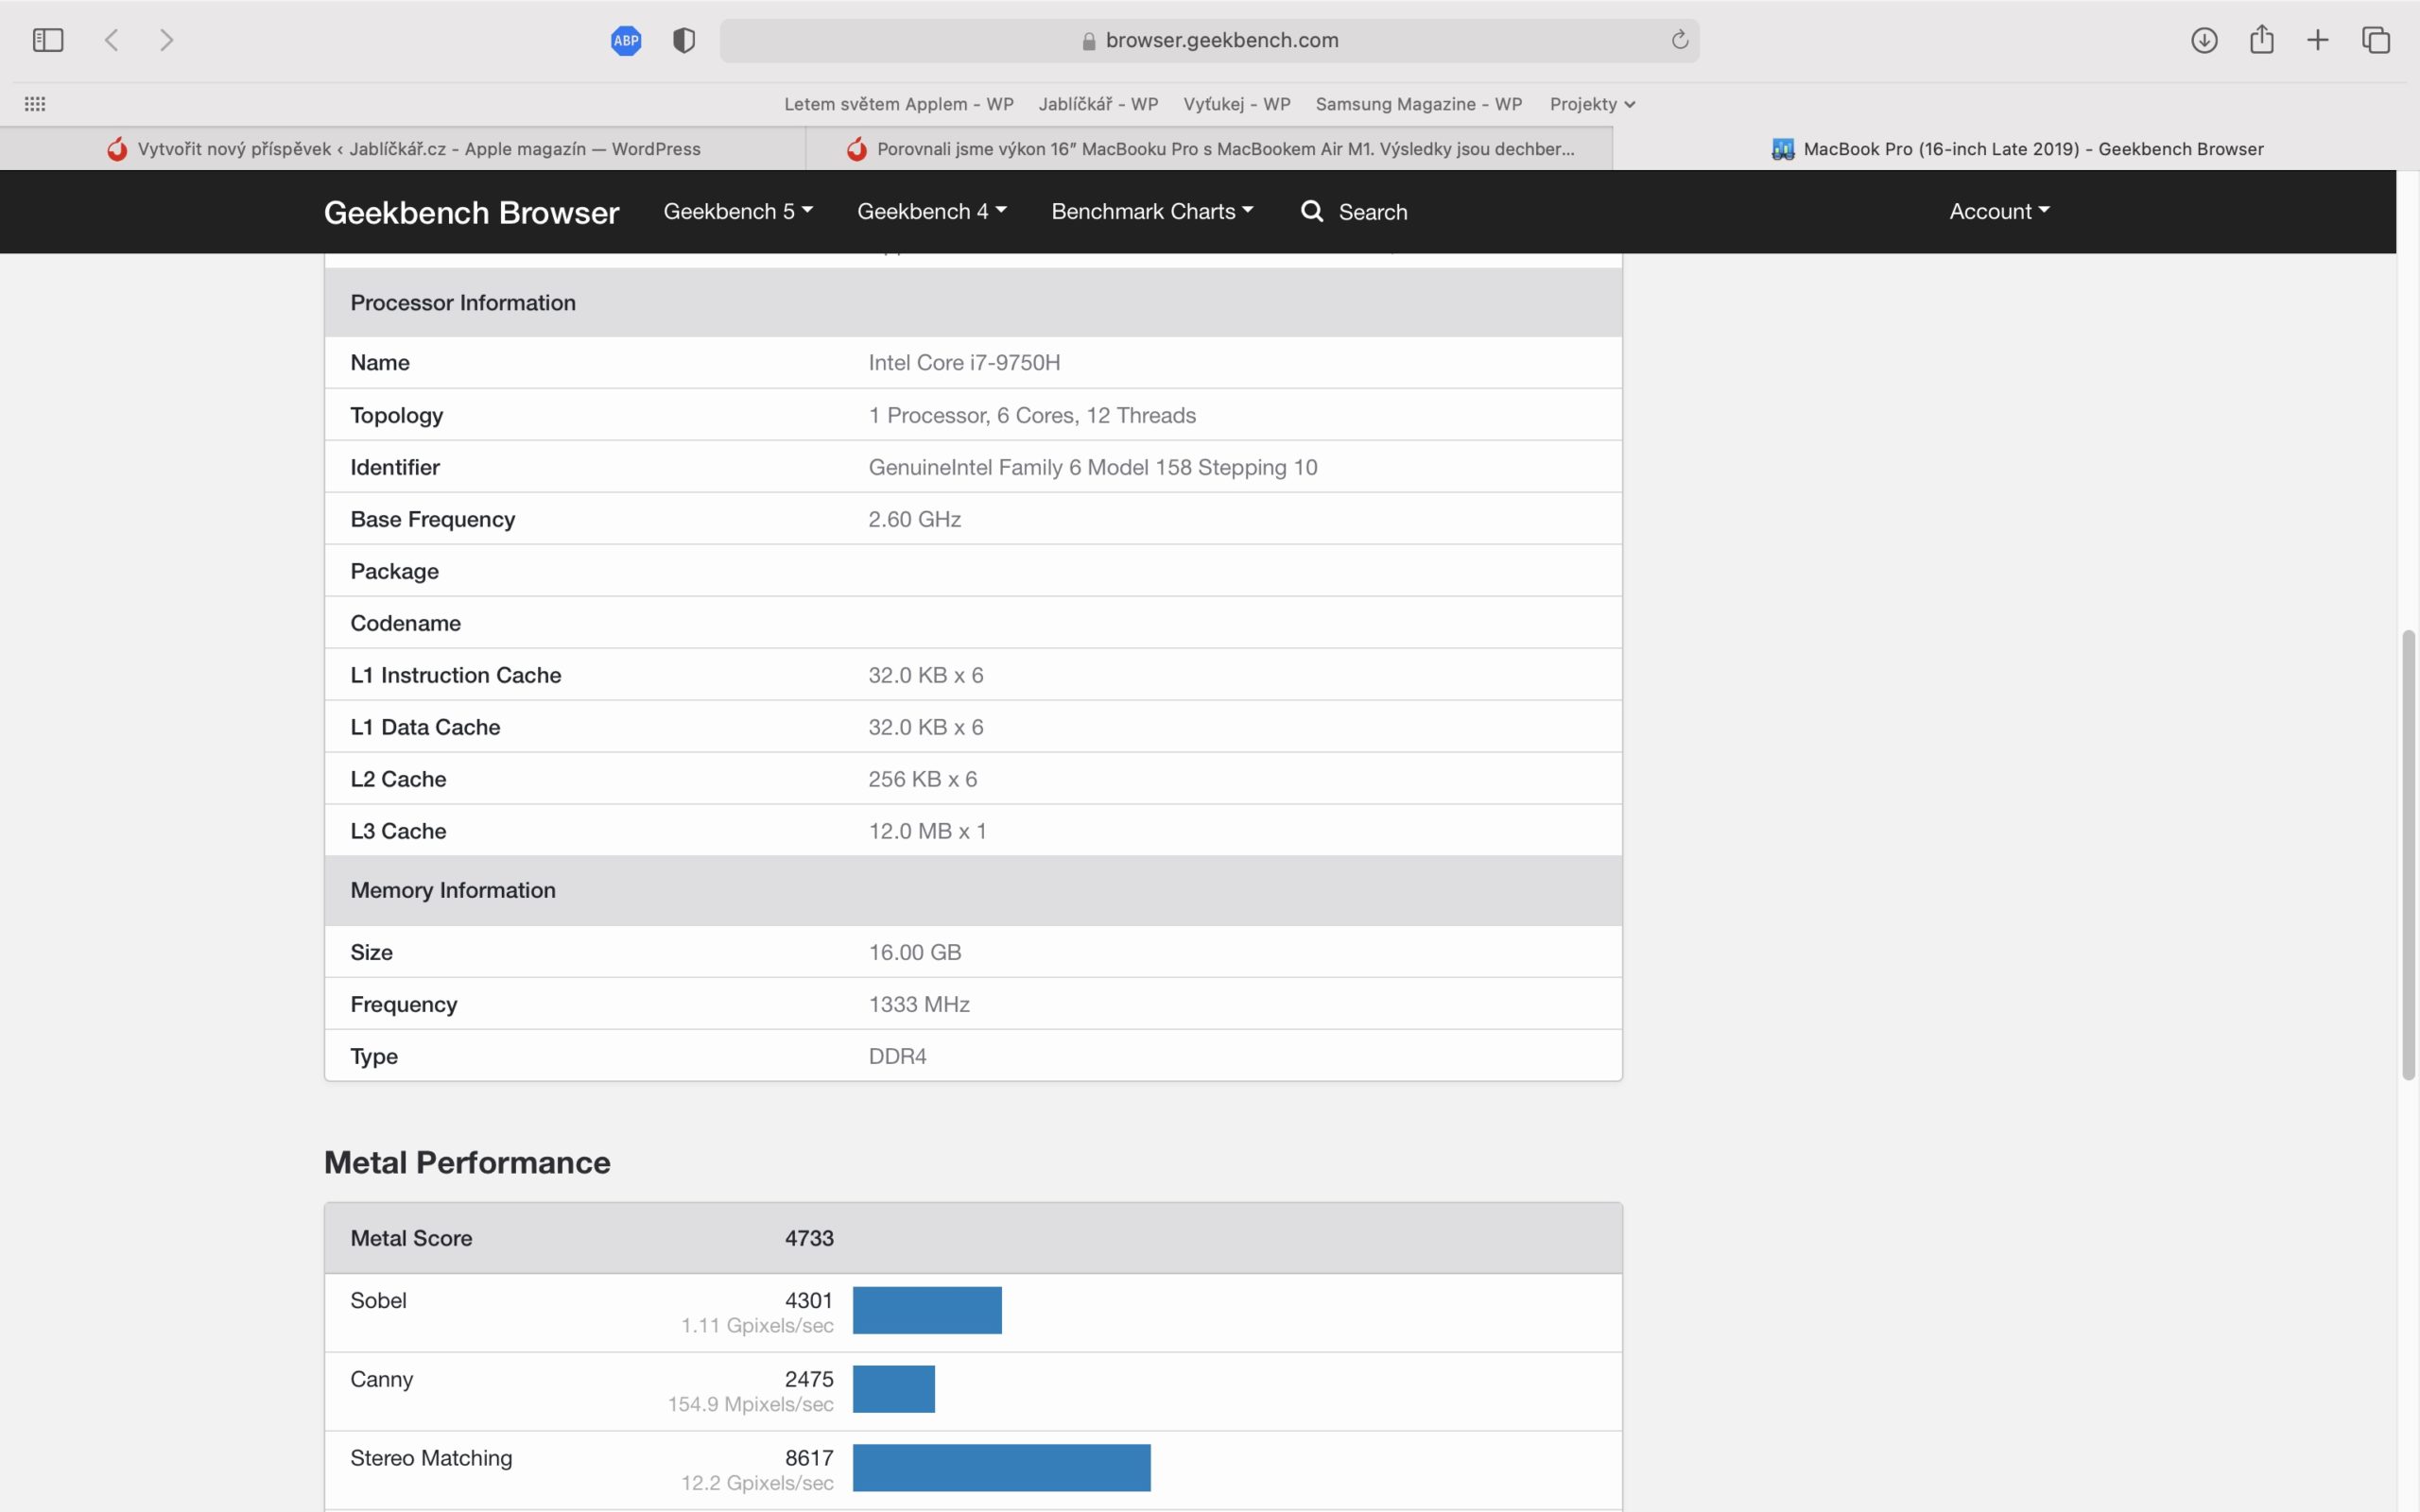Click the '154.9 Mpixels/sec' Canny rate
This screenshot has width=2420, height=1512.
[x=750, y=1405]
